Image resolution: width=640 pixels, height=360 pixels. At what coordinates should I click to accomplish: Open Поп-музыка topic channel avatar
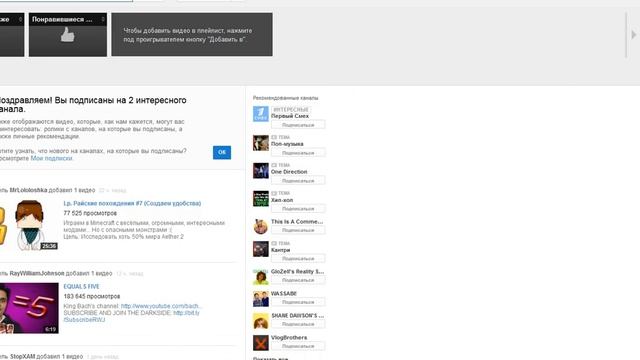(260, 143)
